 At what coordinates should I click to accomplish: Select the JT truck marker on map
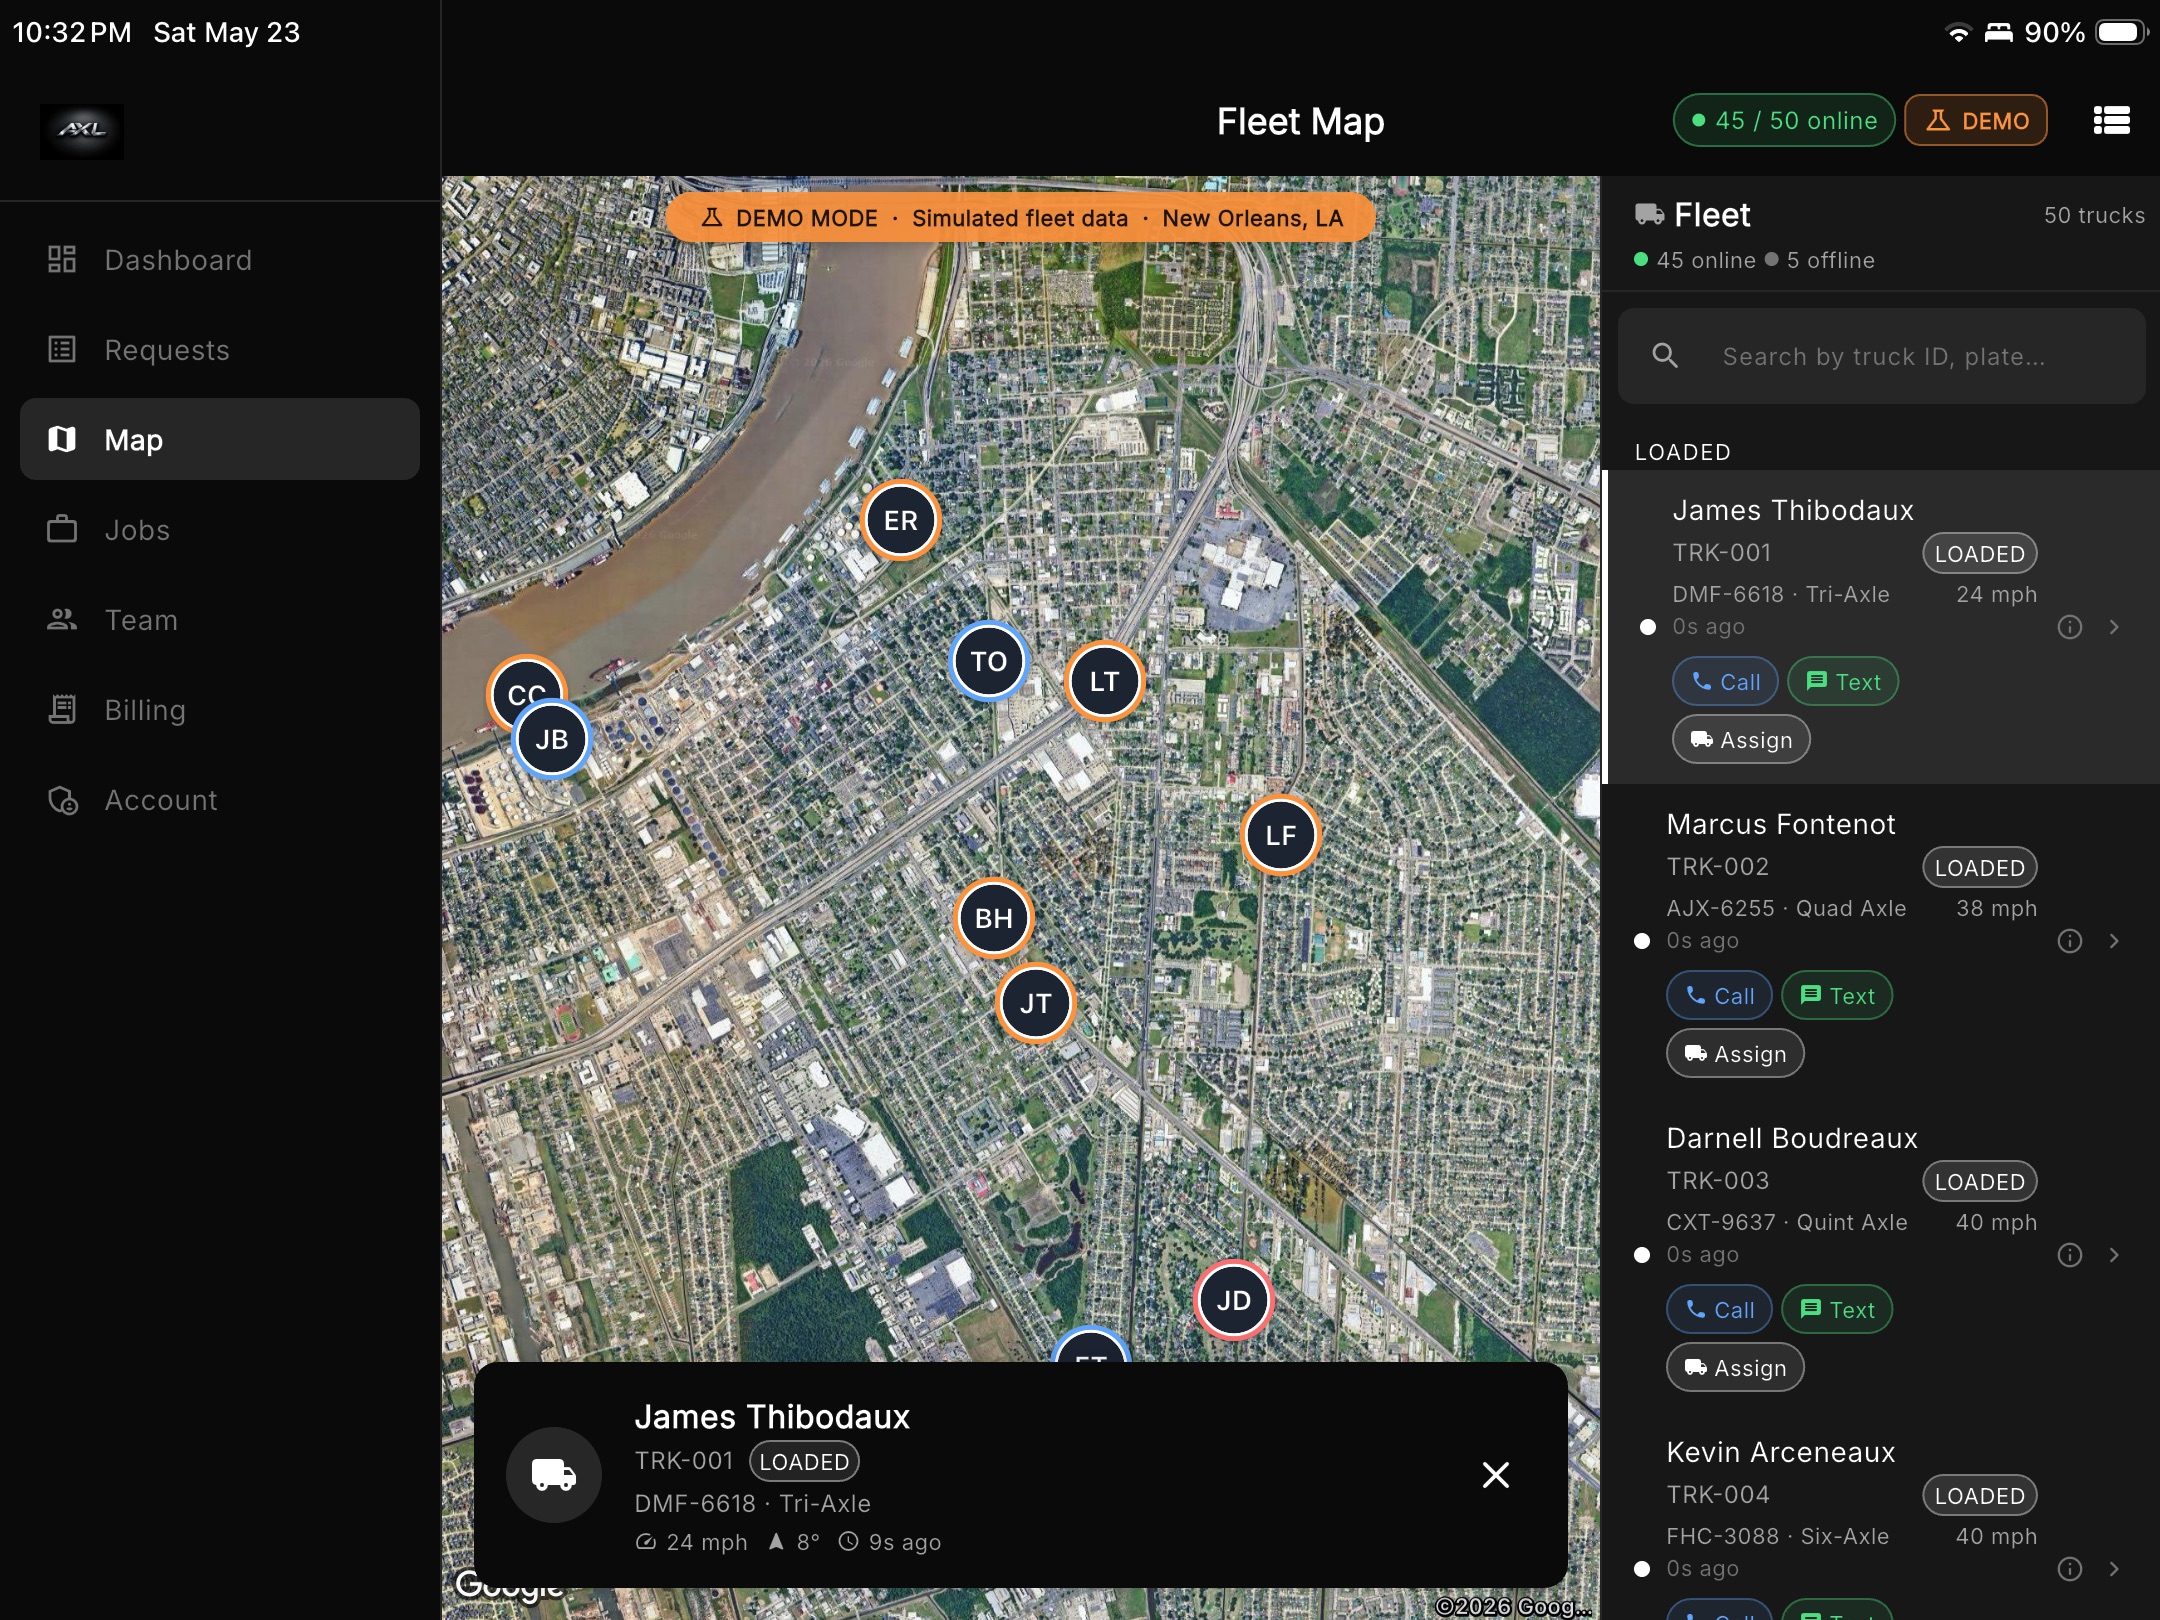point(1035,1003)
